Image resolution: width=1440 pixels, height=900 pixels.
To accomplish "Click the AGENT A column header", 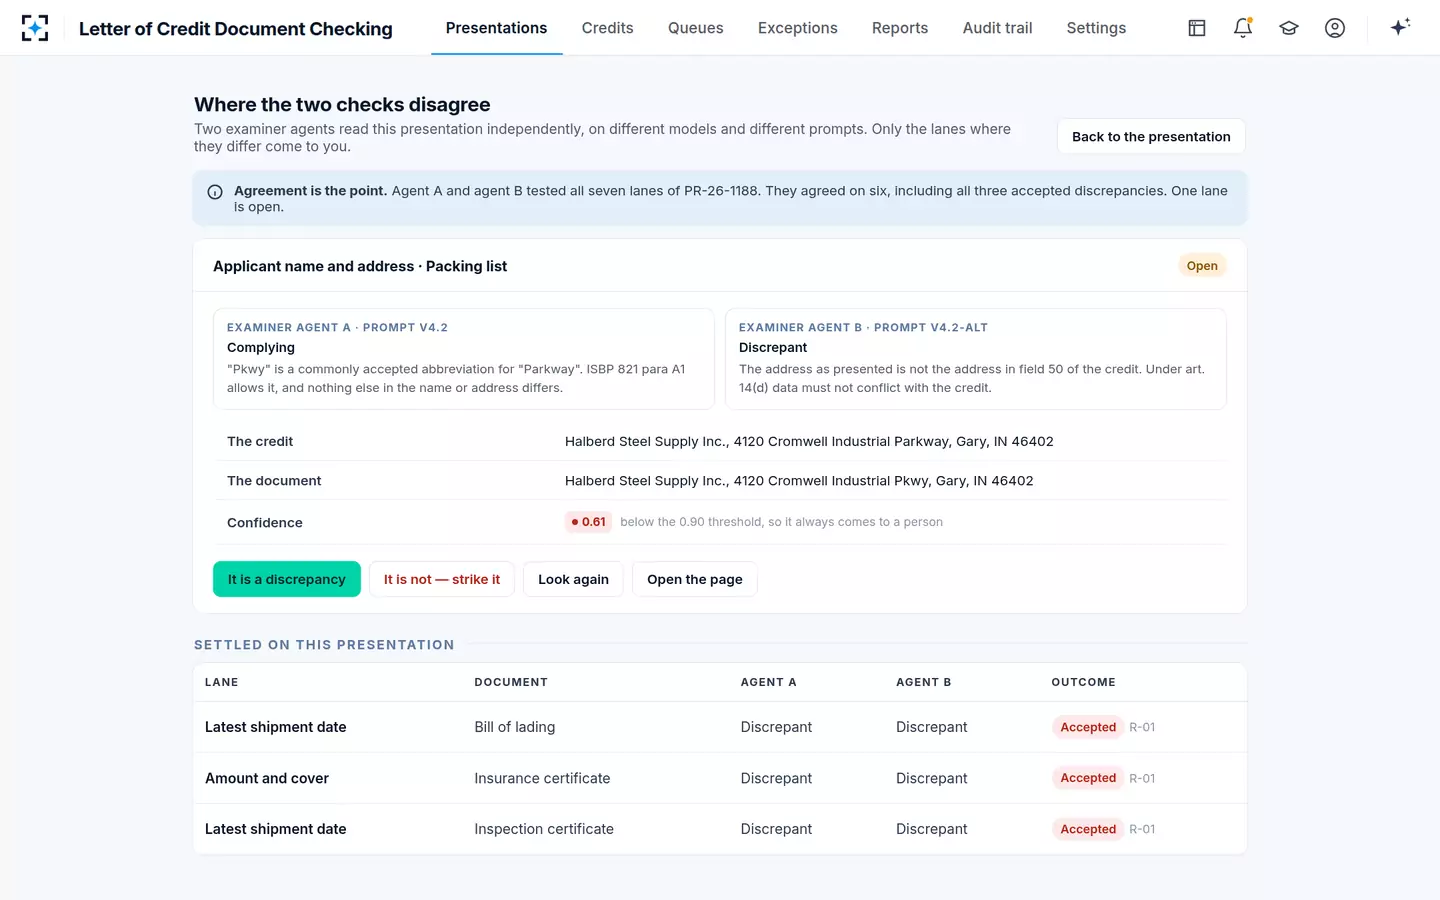I will tap(768, 682).
